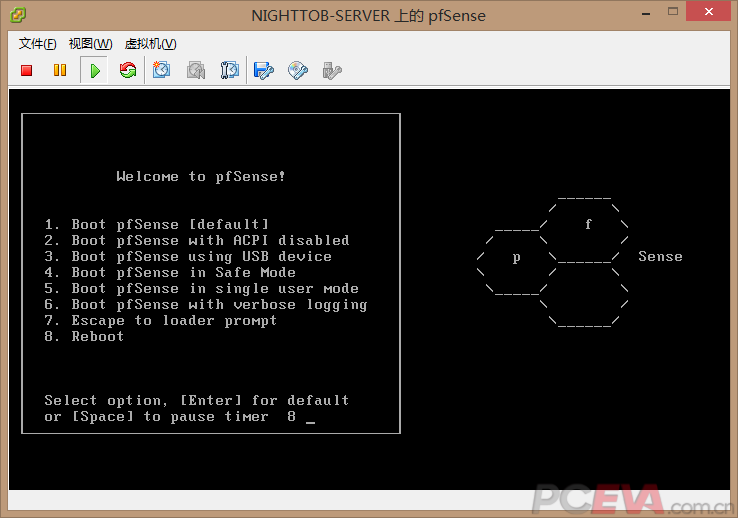Viewport: 738px width, 518px height.
Task: Click the CD/DVD drive connection icon
Action: [x=298, y=70]
